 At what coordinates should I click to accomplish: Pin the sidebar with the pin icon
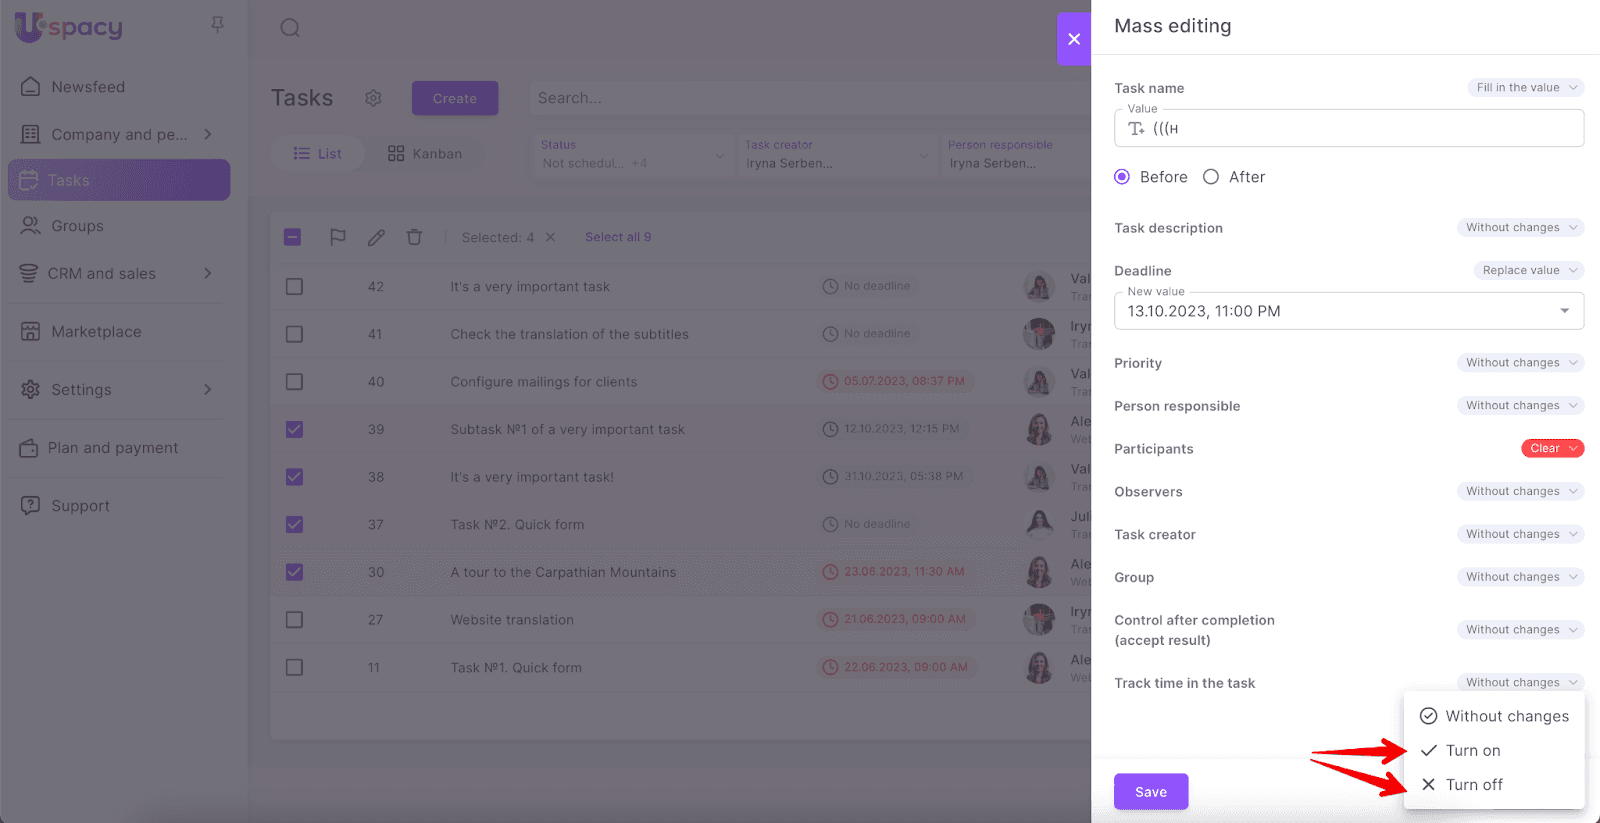coord(217,24)
